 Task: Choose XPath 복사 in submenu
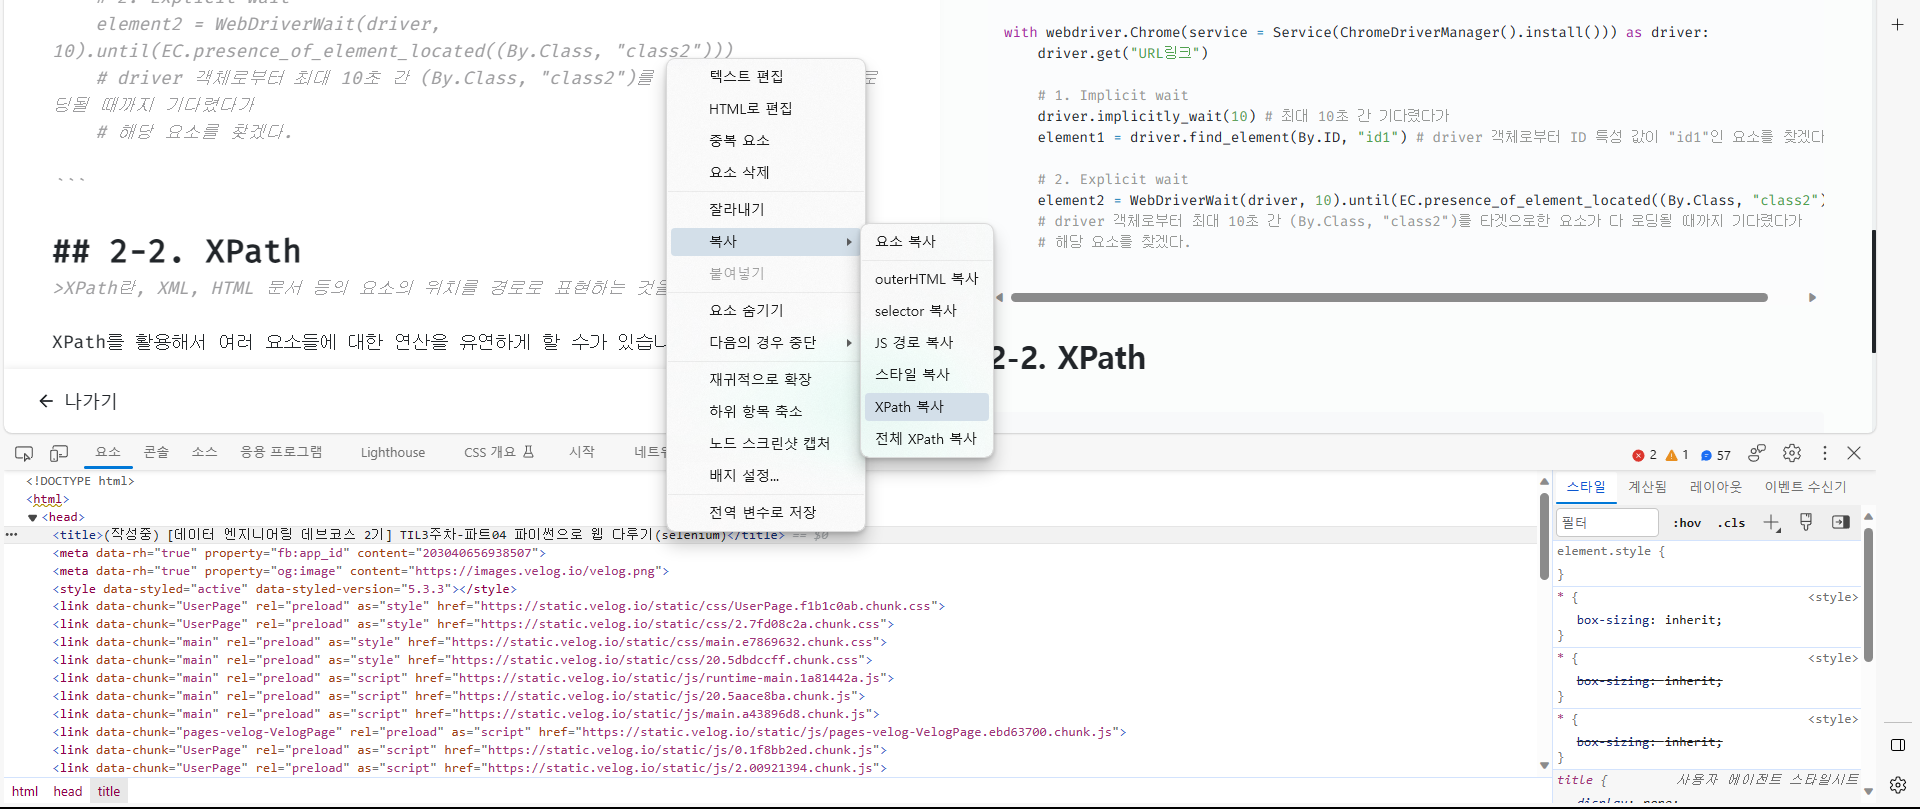[927, 406]
